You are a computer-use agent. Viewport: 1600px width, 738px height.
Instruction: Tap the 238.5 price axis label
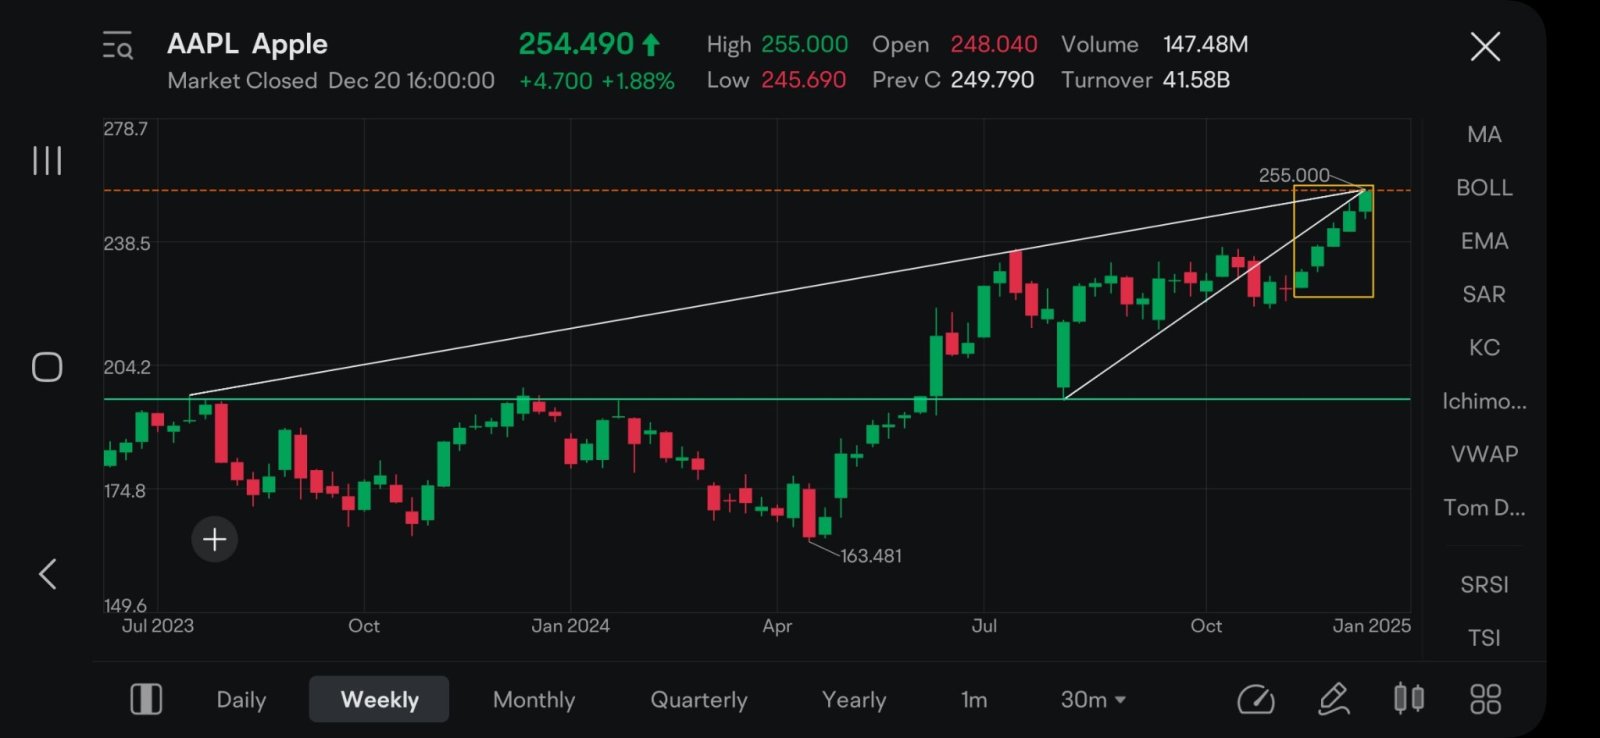click(126, 244)
